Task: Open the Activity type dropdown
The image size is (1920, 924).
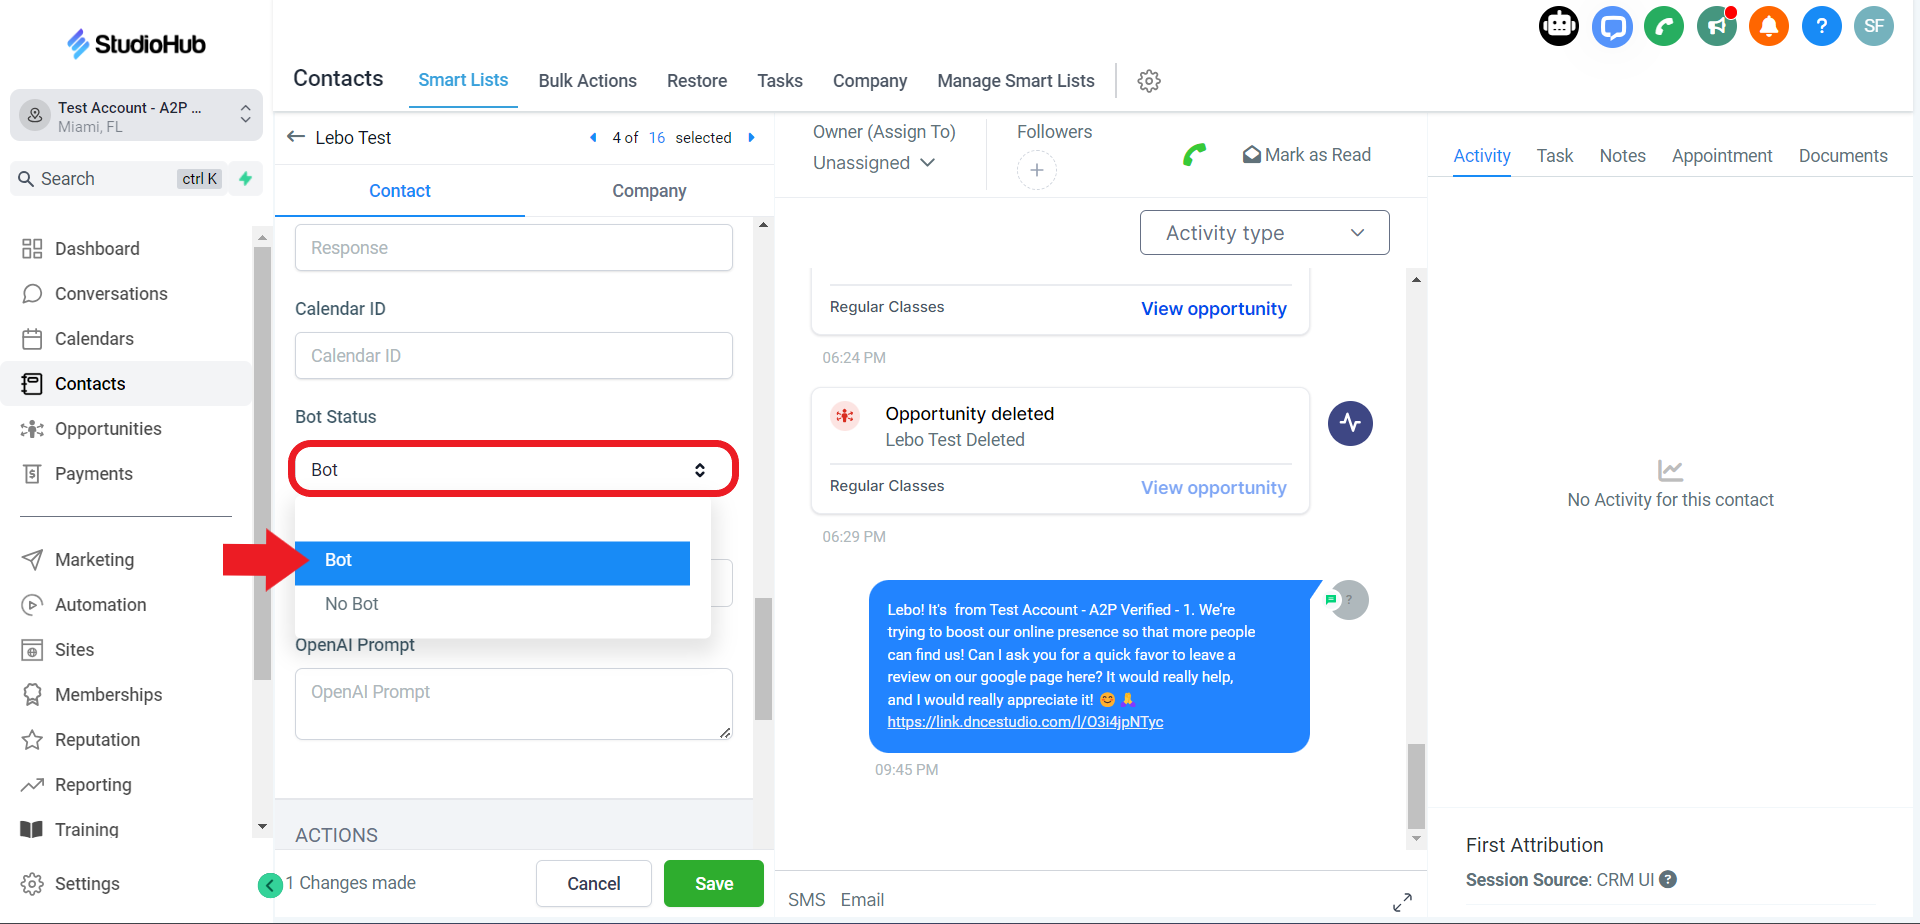Action: pyautogui.click(x=1264, y=233)
